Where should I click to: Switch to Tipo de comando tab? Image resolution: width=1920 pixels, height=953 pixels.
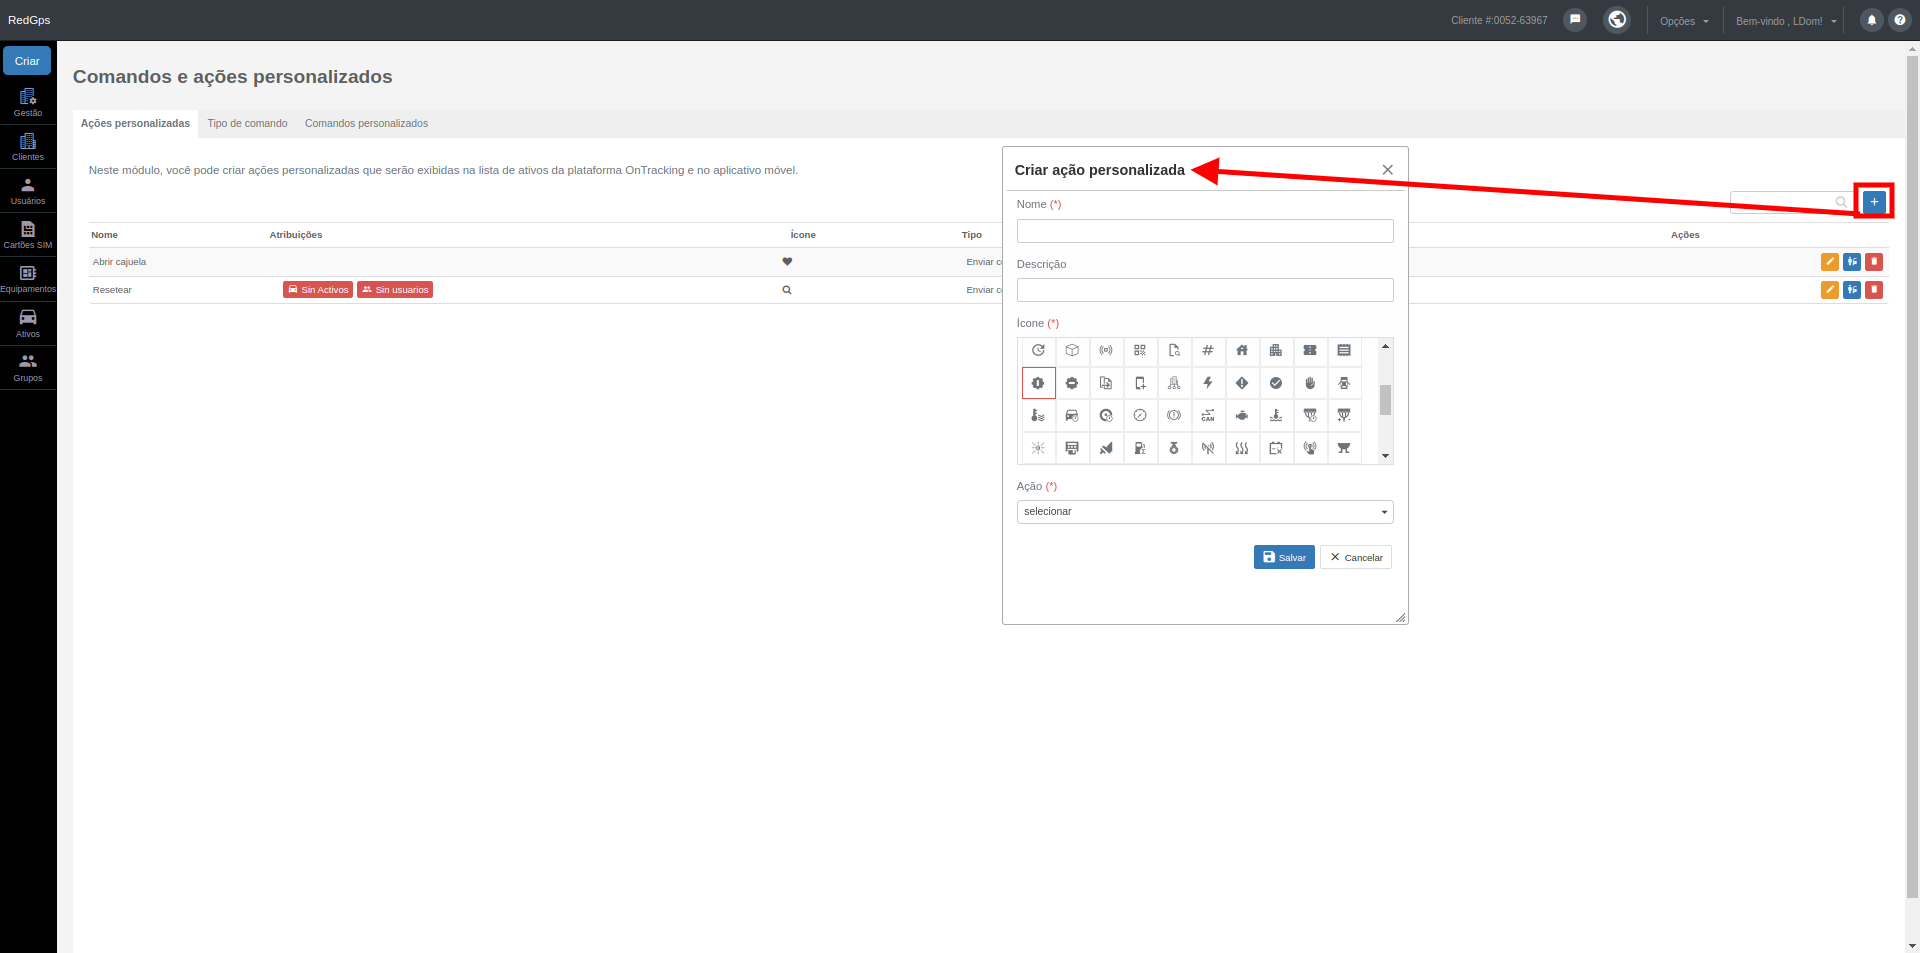[247, 124]
